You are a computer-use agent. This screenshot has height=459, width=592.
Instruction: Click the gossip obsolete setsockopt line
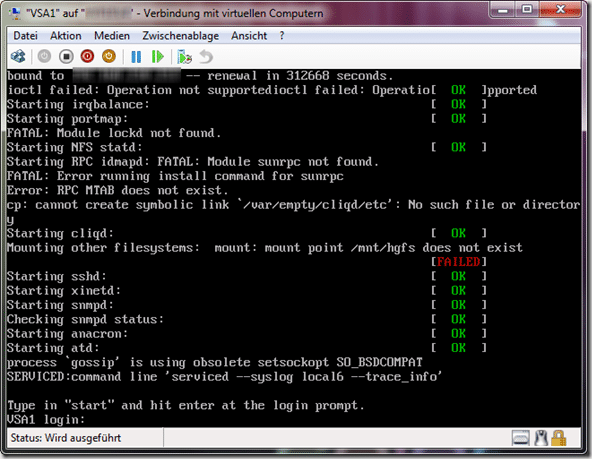(214, 362)
